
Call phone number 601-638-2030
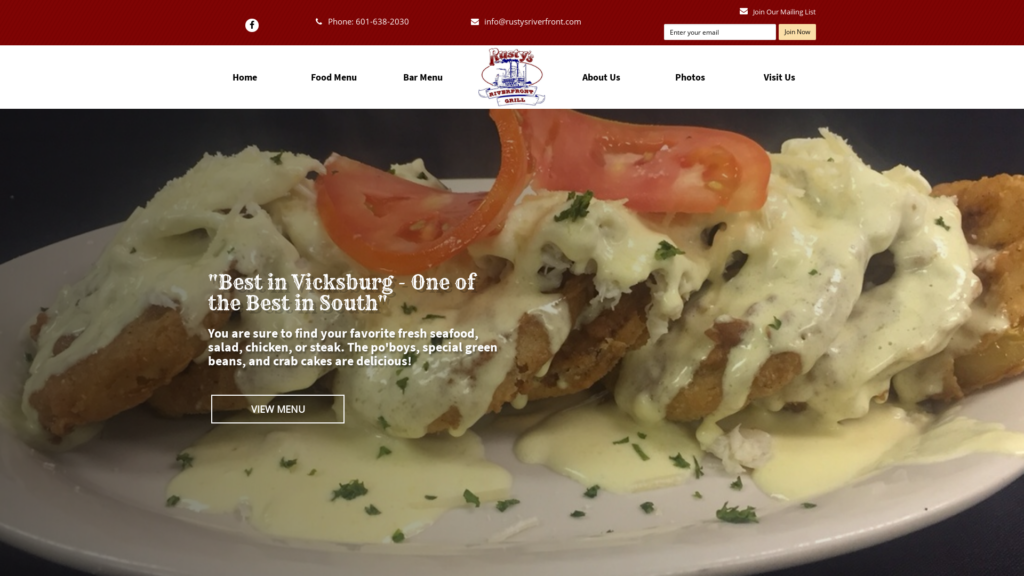368,22
